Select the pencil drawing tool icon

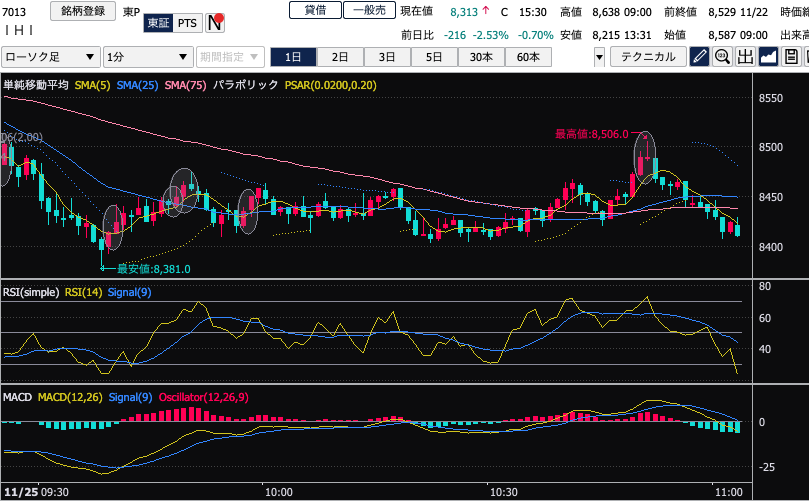coord(700,57)
